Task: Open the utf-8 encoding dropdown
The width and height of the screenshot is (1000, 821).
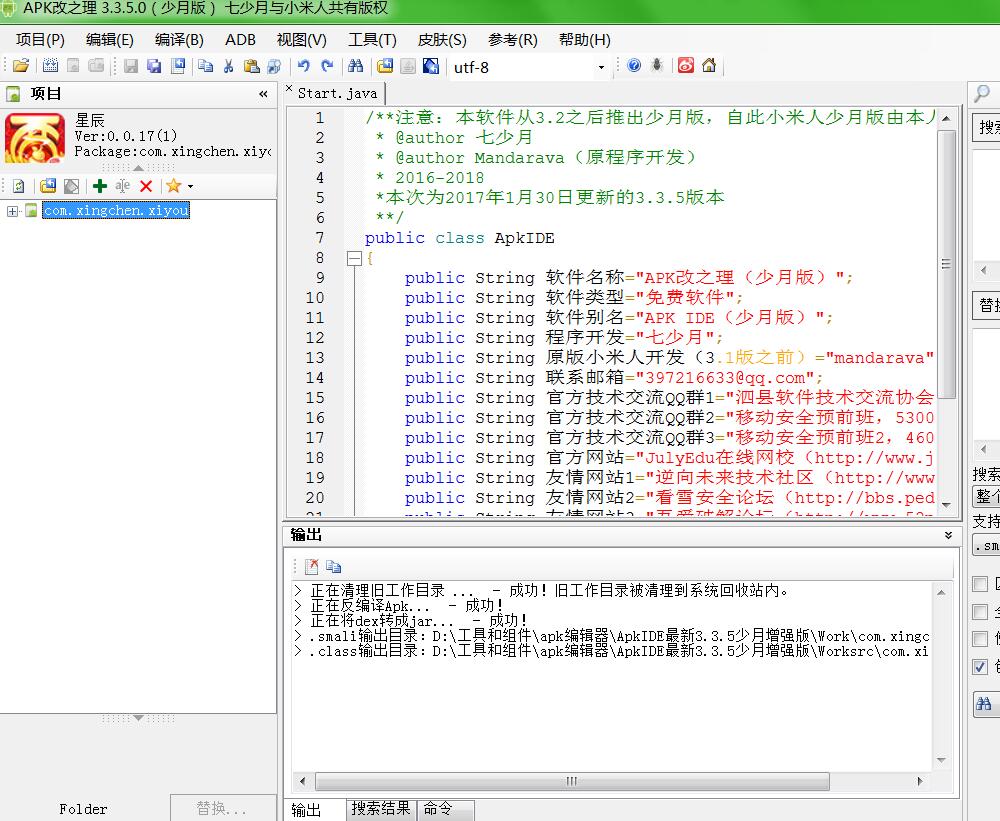Action: click(x=601, y=68)
